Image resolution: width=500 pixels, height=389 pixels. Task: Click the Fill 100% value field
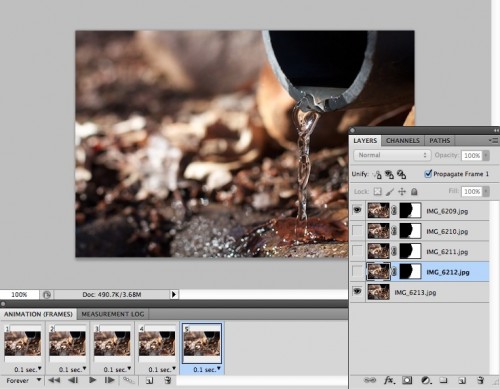[472, 191]
